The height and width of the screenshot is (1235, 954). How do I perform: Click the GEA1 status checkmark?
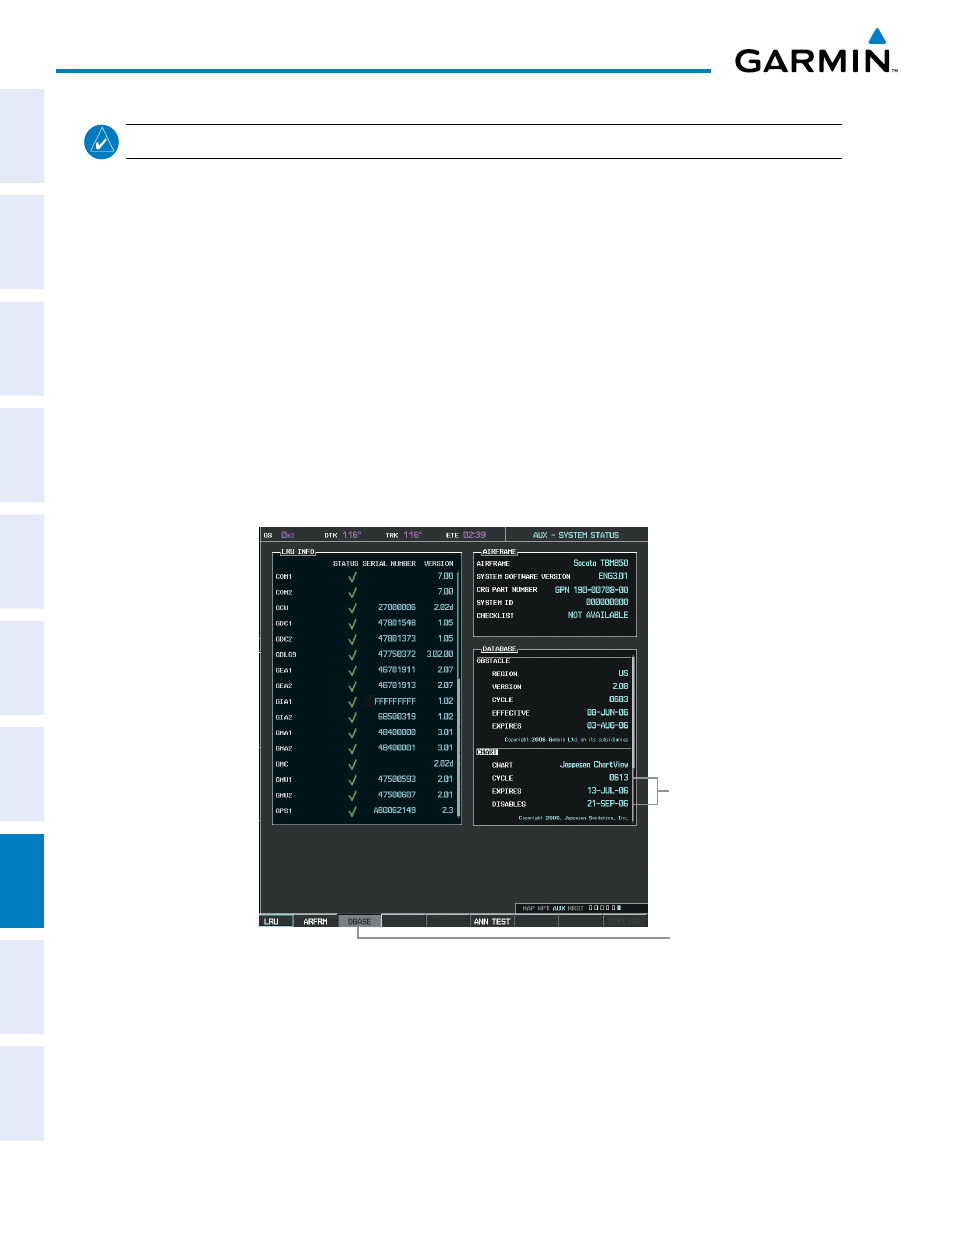[x=352, y=670]
